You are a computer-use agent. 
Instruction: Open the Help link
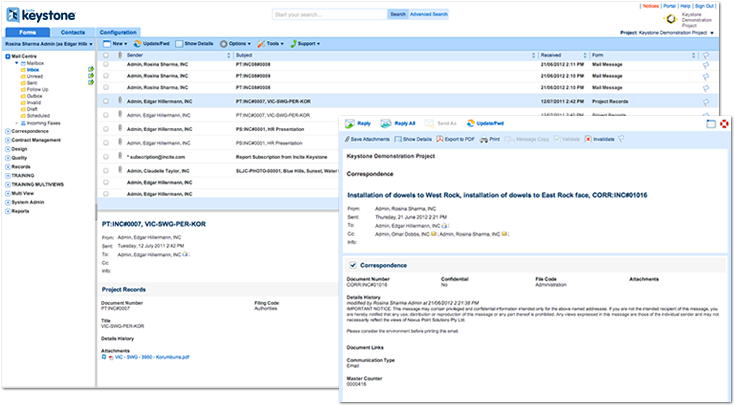click(x=685, y=6)
